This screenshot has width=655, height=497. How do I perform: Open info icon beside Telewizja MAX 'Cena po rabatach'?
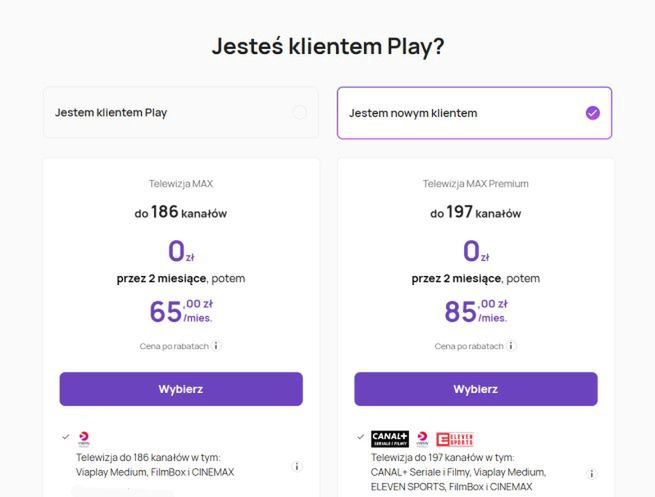click(216, 346)
